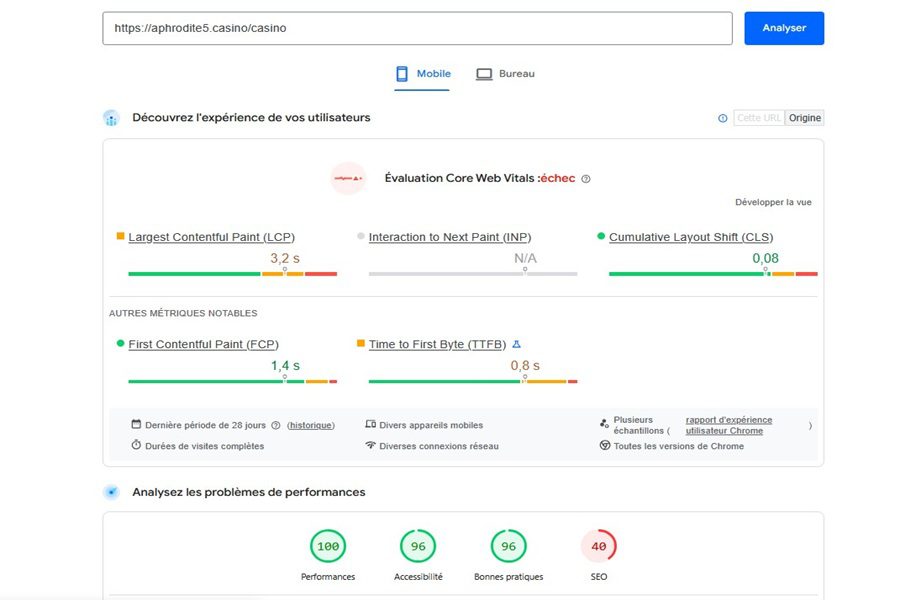Open rapport d'expérience utilisateur Chrome link

coord(728,425)
